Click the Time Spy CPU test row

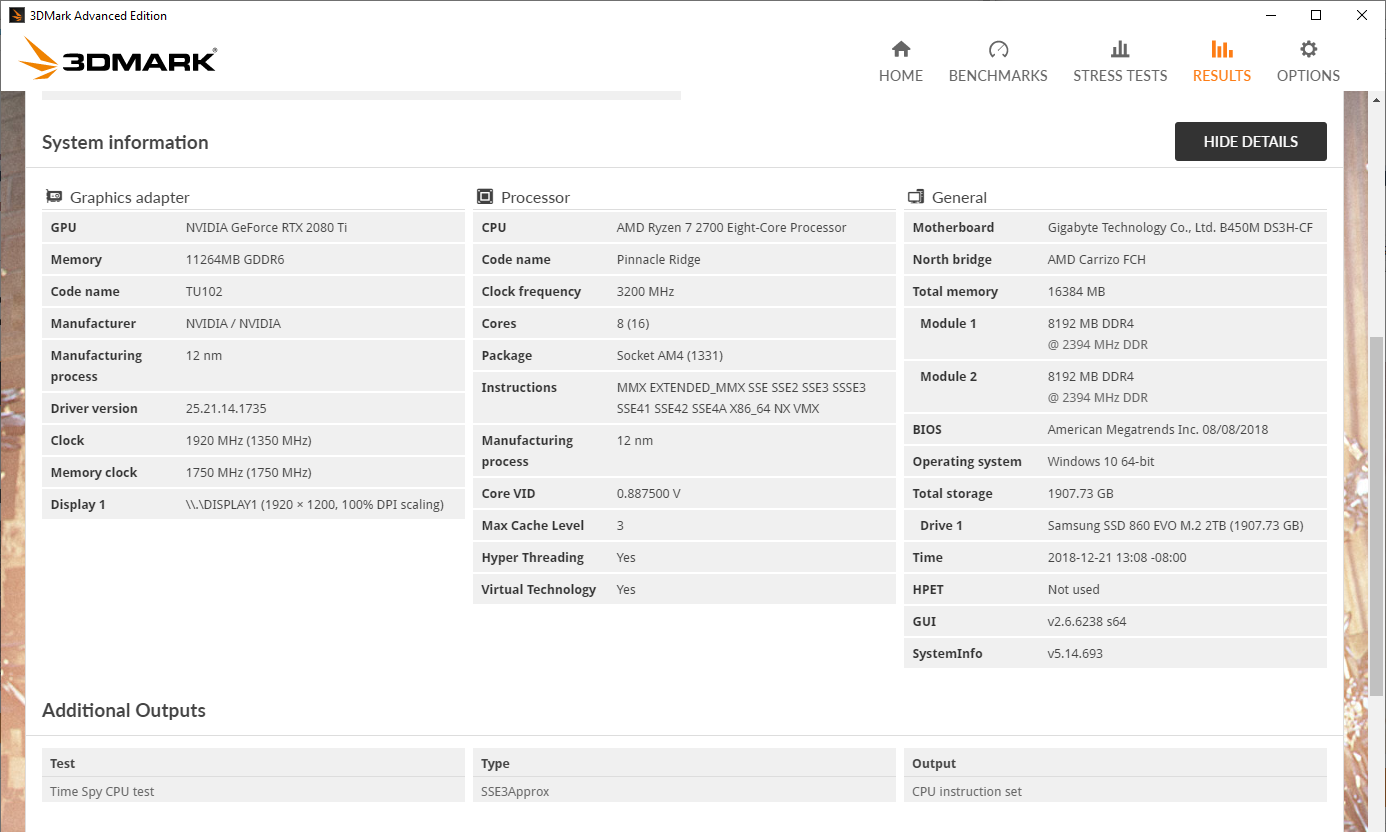point(102,792)
